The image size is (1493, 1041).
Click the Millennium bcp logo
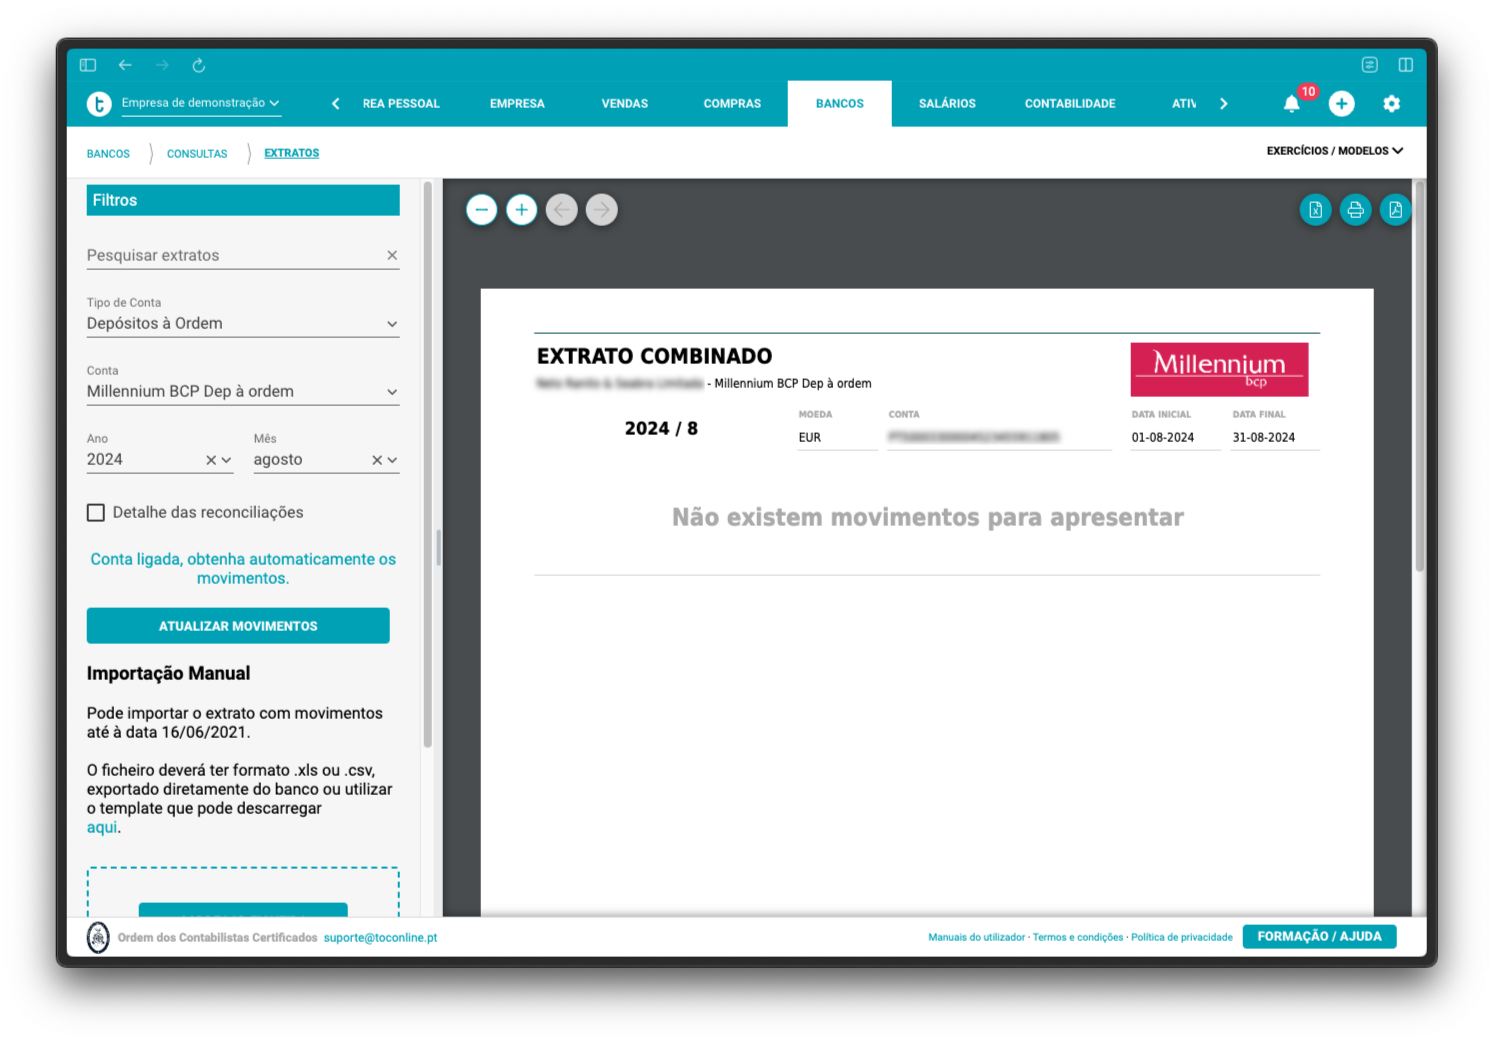tap(1219, 370)
